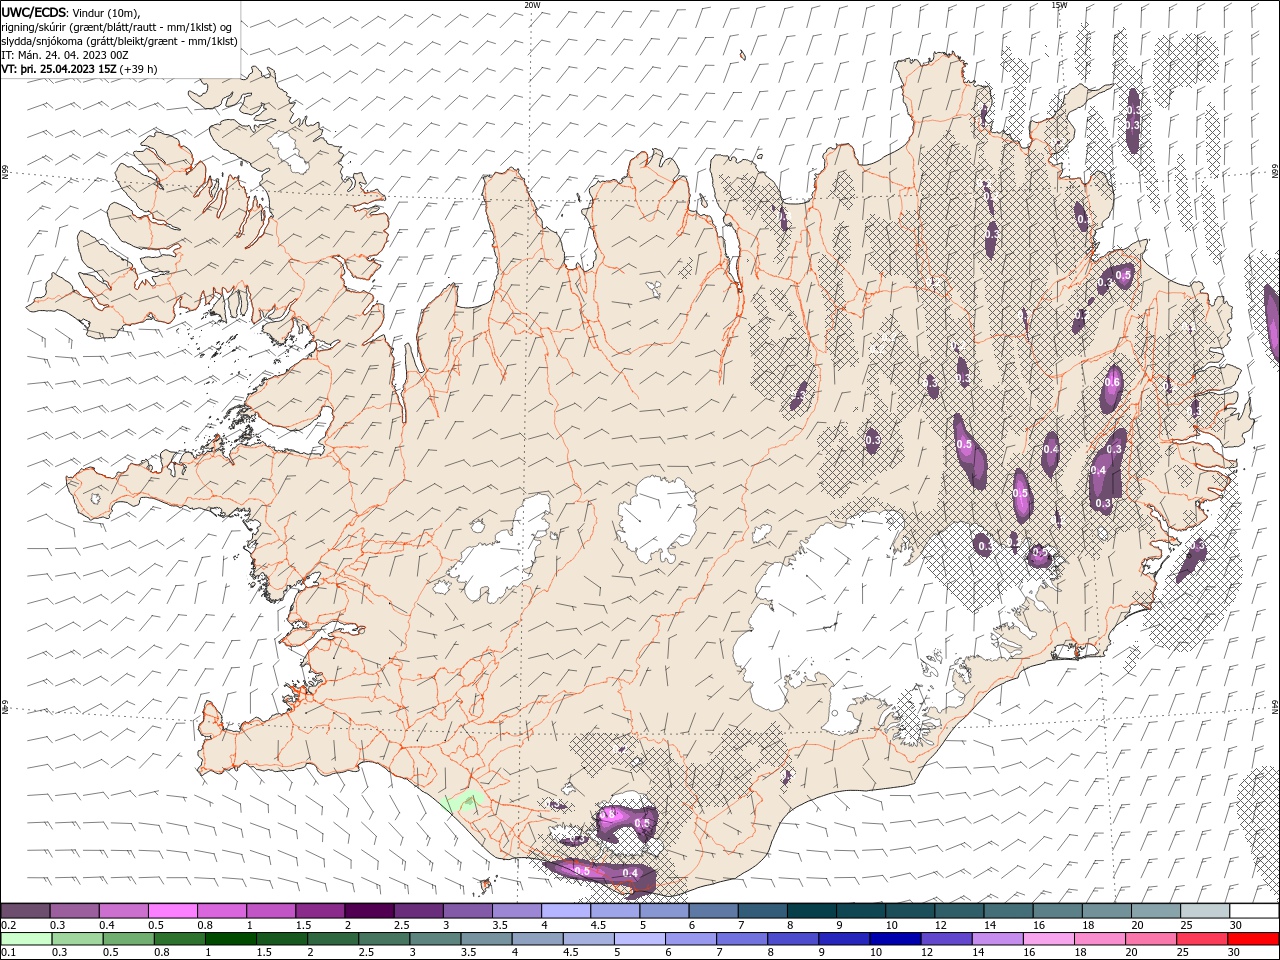Click the light periwinkle 4 swatch in the upper legend
The width and height of the screenshot is (1280, 960).
pos(566,911)
